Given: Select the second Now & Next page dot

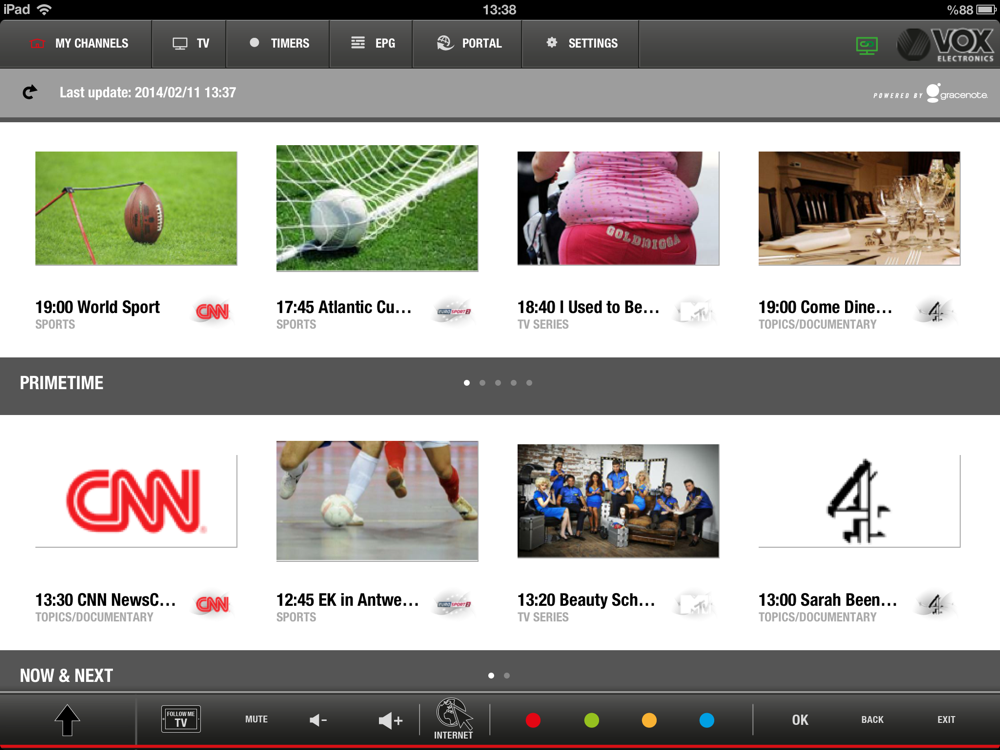Looking at the screenshot, I should tap(507, 675).
